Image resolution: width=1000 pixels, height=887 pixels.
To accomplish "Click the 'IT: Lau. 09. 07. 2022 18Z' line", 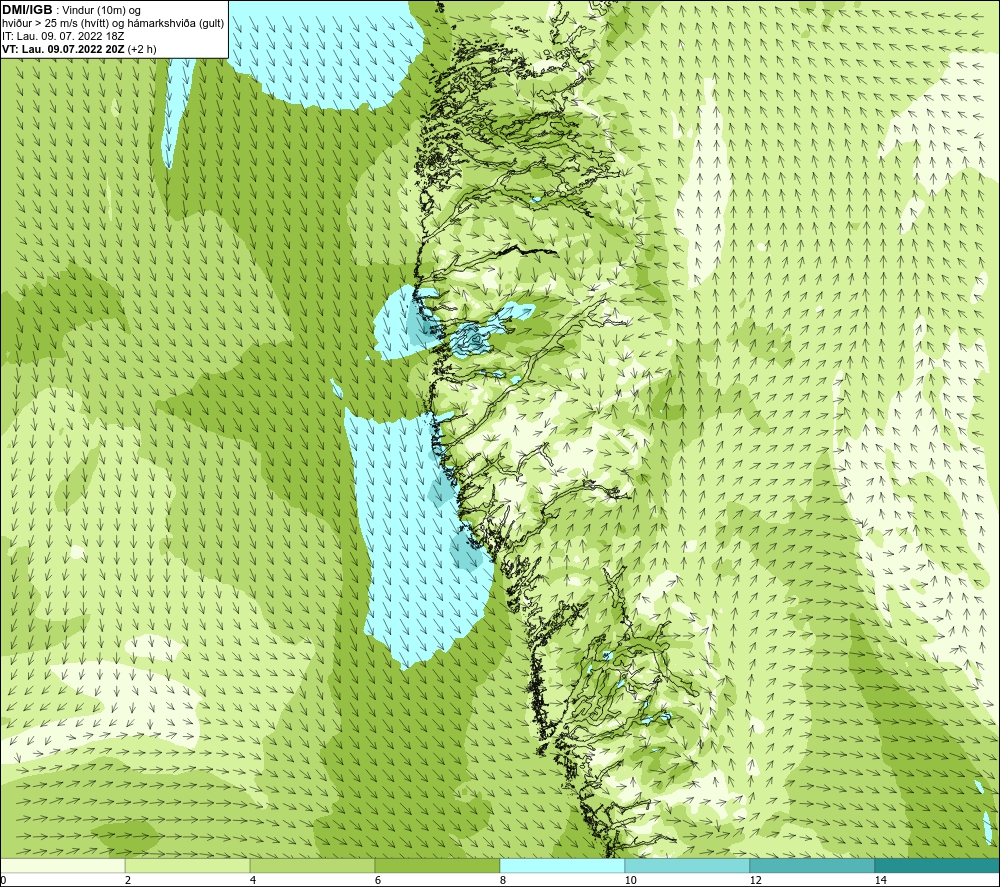I will (63, 36).
